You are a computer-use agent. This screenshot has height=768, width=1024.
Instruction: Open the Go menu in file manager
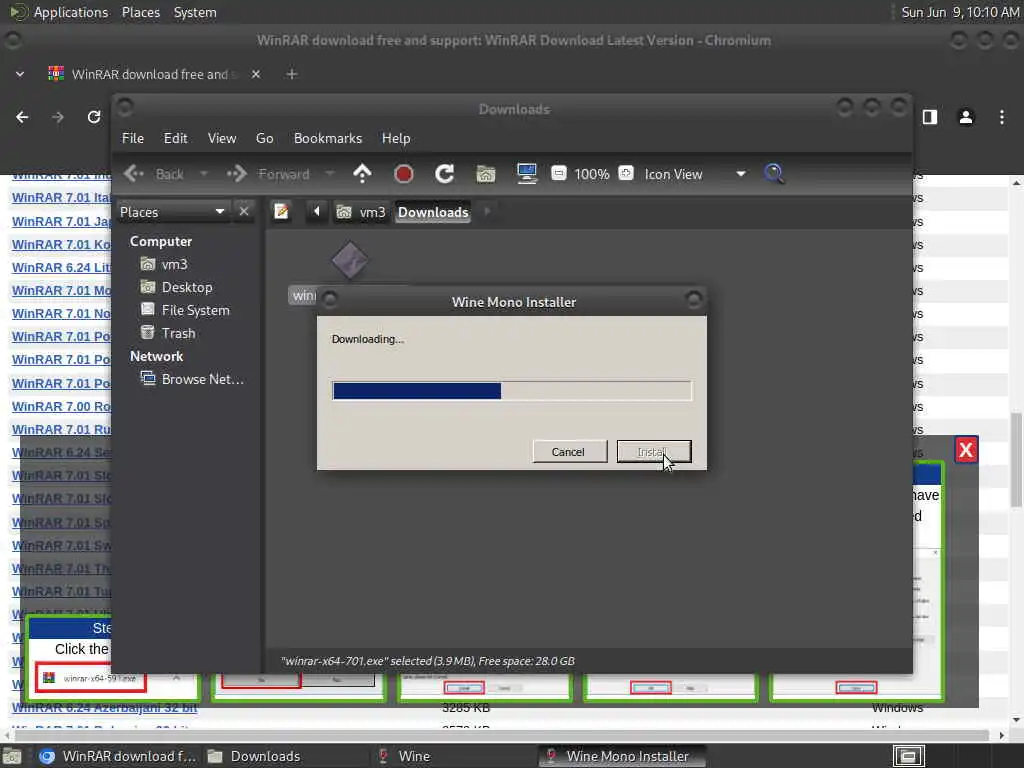point(264,138)
